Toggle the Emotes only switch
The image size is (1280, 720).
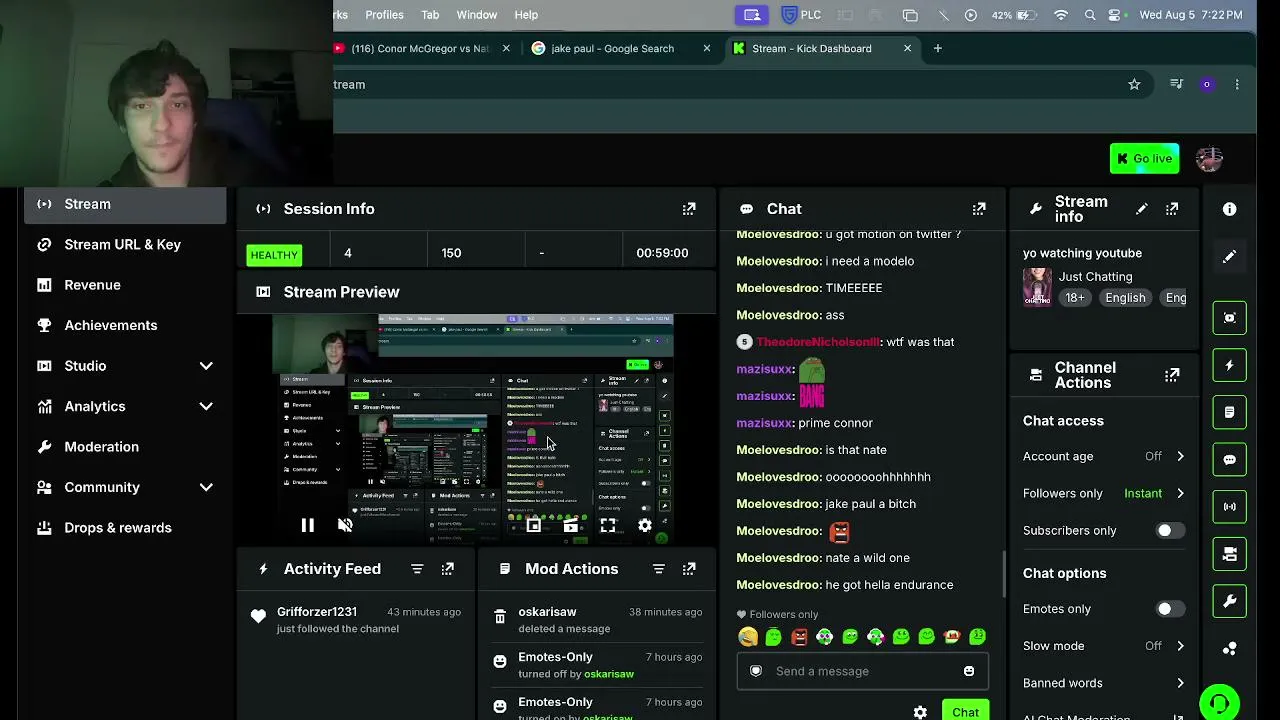tap(1170, 609)
